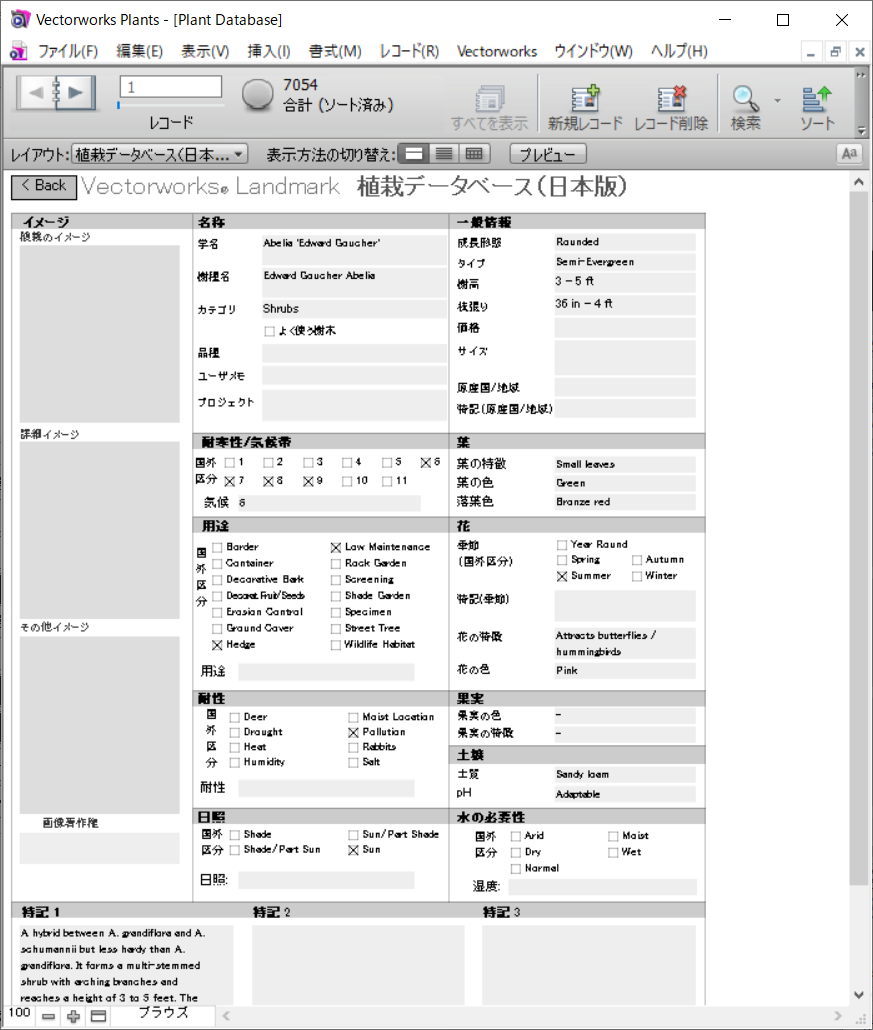The height and width of the screenshot is (1030, 873).
Task: Switch to list view icon
Action: 444,154
